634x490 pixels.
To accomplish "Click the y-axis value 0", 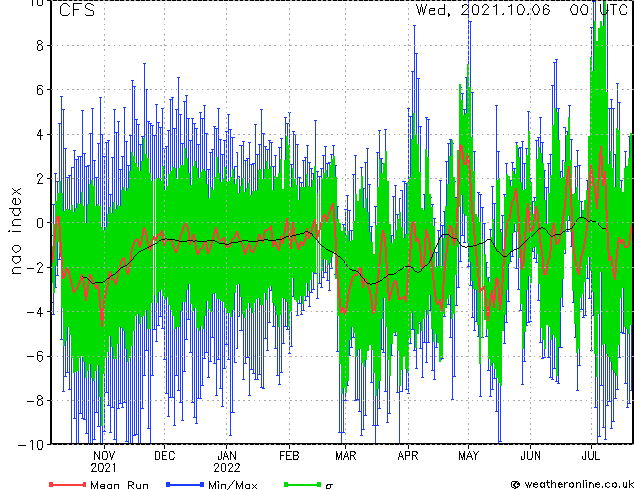I will [40, 223].
